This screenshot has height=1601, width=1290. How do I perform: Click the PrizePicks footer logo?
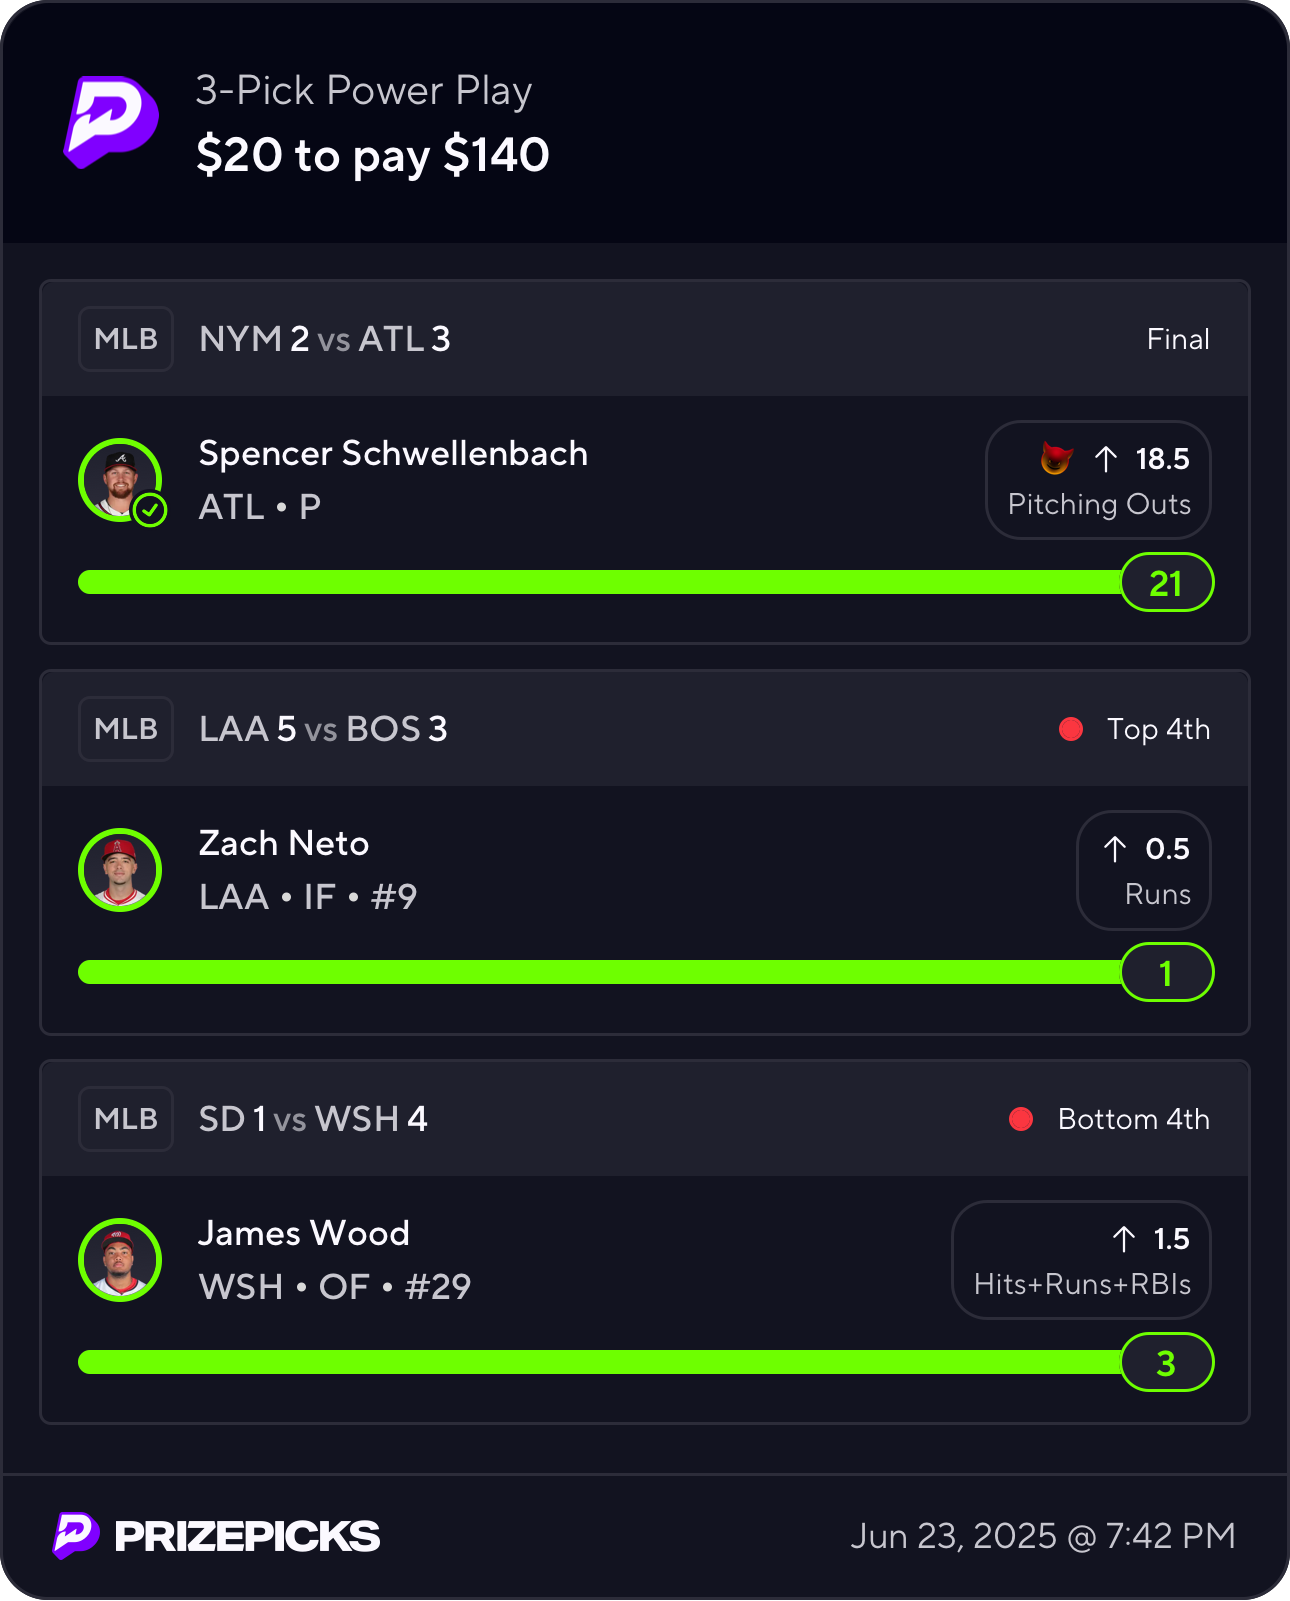click(x=216, y=1536)
